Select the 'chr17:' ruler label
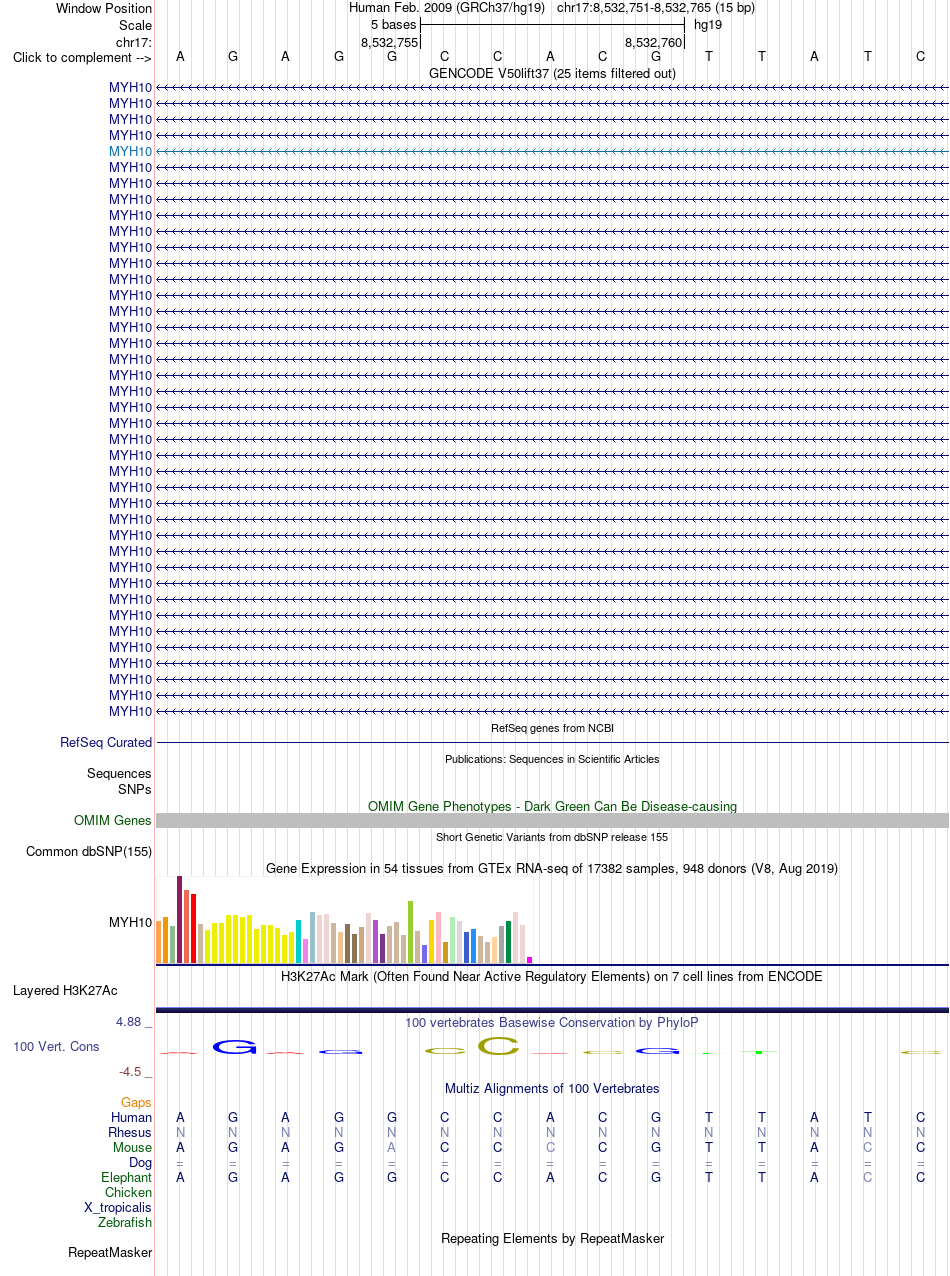 click(x=134, y=41)
